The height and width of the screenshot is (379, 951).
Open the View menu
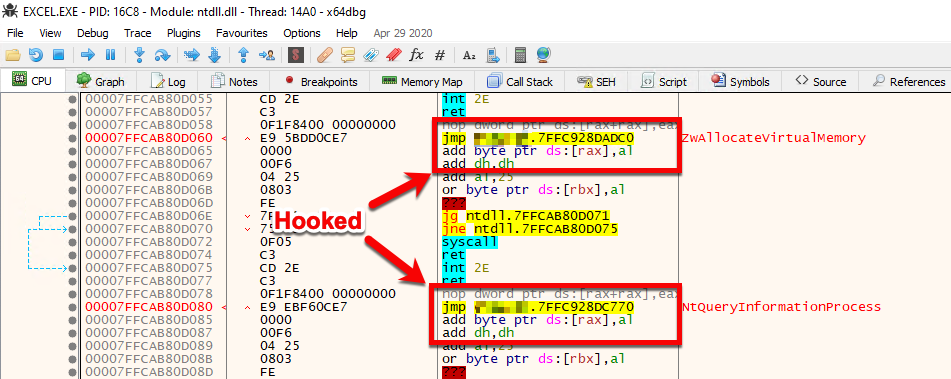[50, 33]
